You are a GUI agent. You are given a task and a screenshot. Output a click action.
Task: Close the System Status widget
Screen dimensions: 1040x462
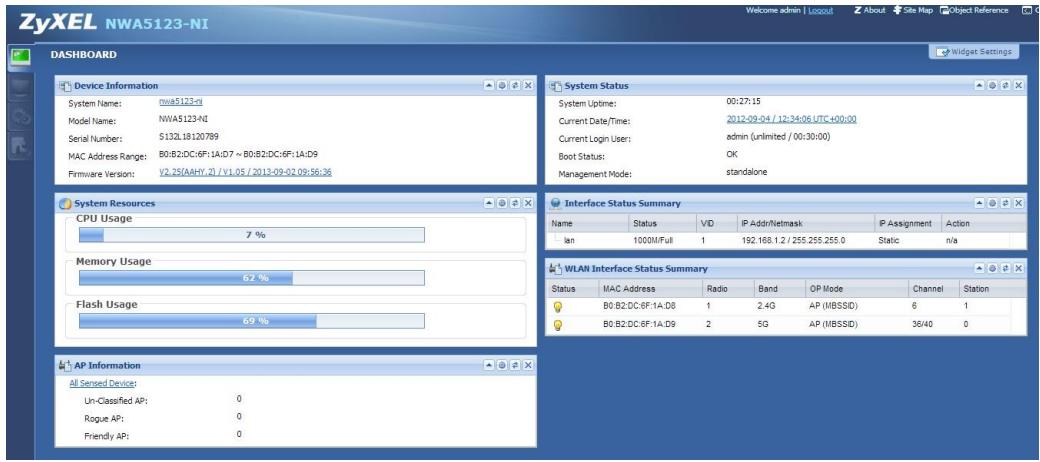point(1019,86)
